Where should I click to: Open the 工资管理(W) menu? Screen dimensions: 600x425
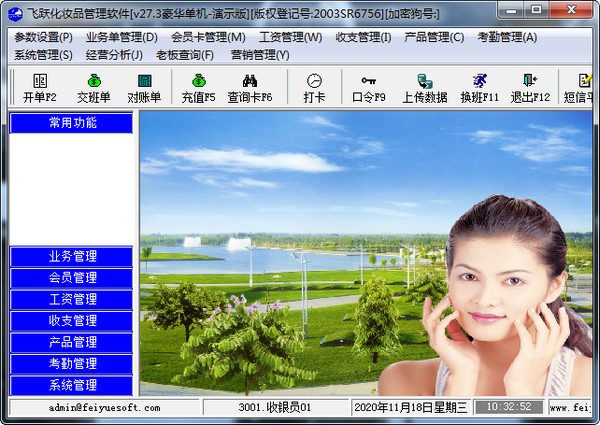point(290,37)
